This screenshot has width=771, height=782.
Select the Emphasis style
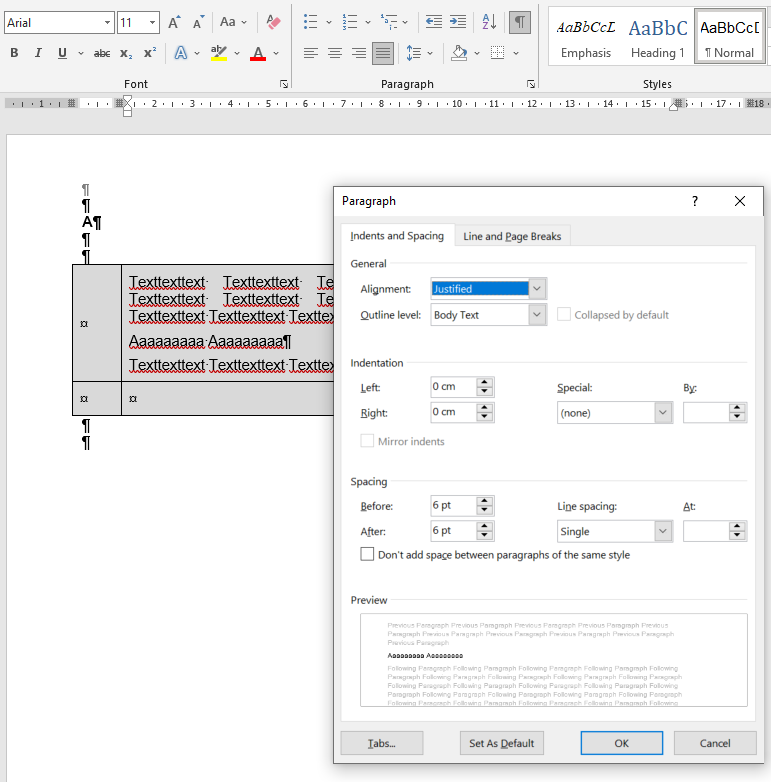(586, 38)
